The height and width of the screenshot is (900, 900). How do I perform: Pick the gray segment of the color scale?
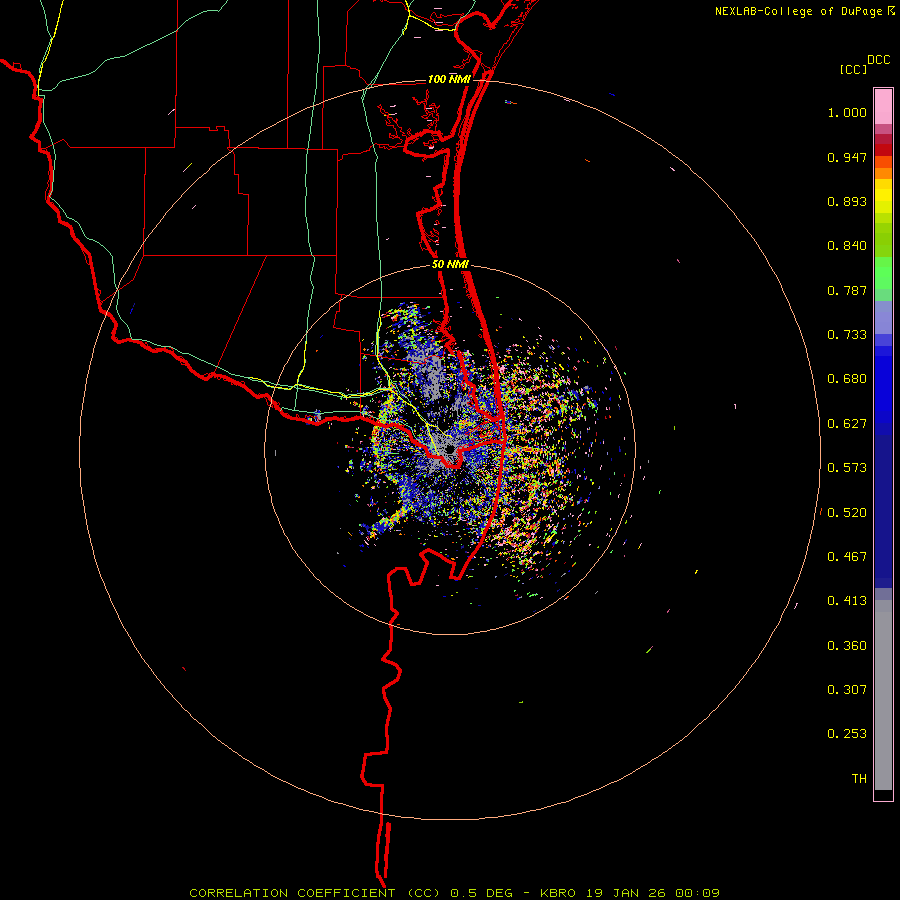[x=883, y=695]
